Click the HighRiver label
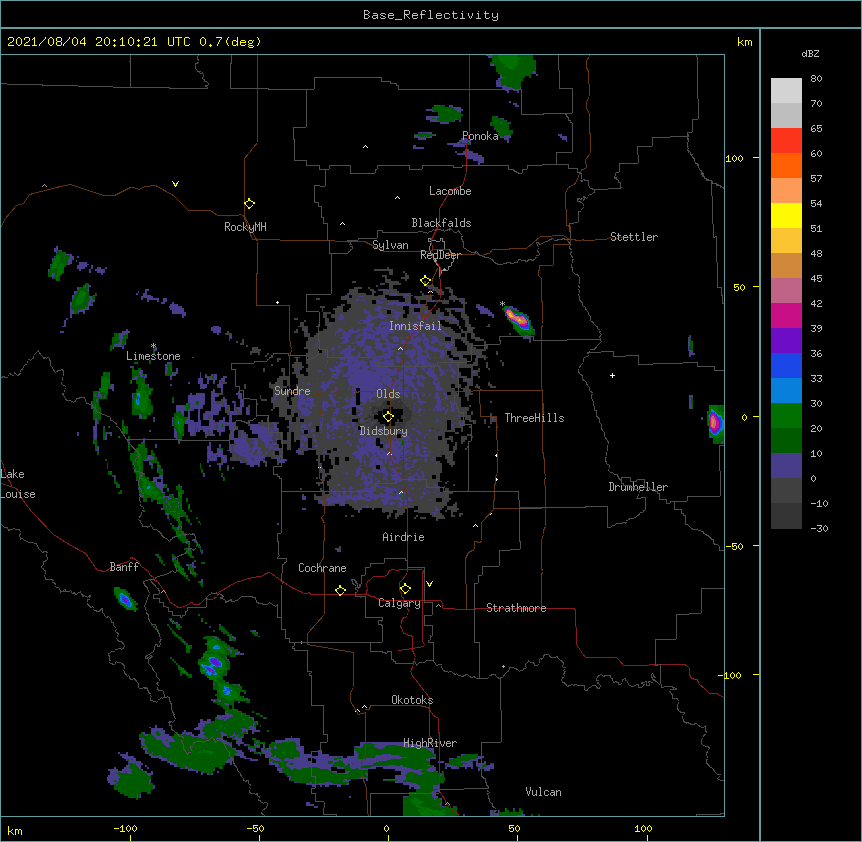This screenshot has width=862, height=842. tap(430, 743)
